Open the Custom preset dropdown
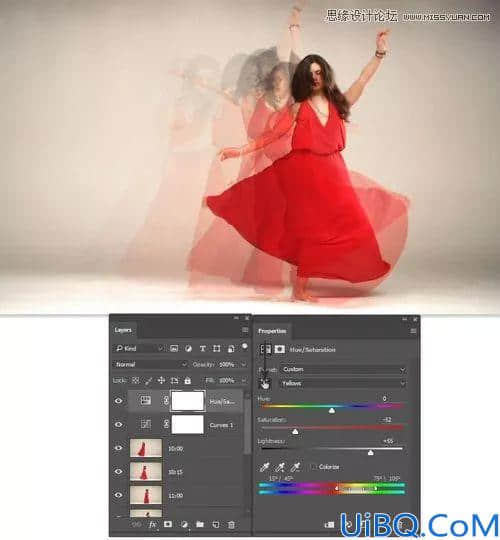This screenshot has width=500, height=540. [343, 370]
